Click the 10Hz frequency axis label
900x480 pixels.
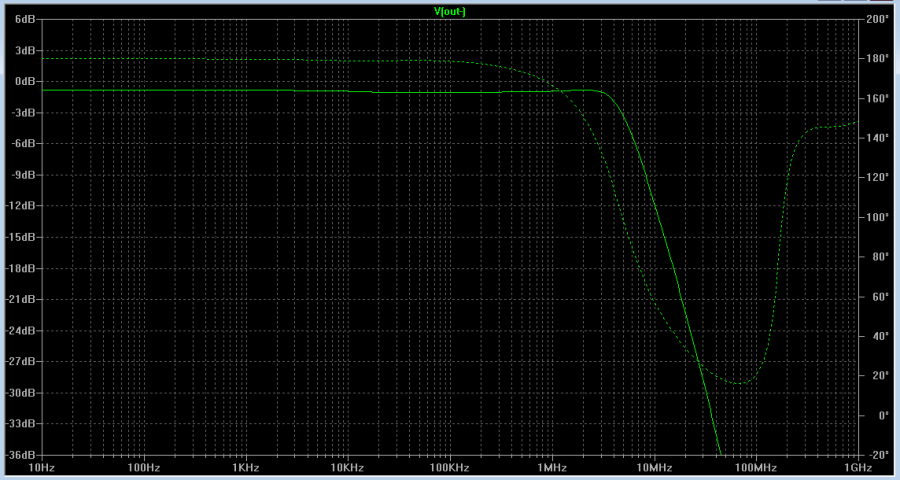[41, 467]
